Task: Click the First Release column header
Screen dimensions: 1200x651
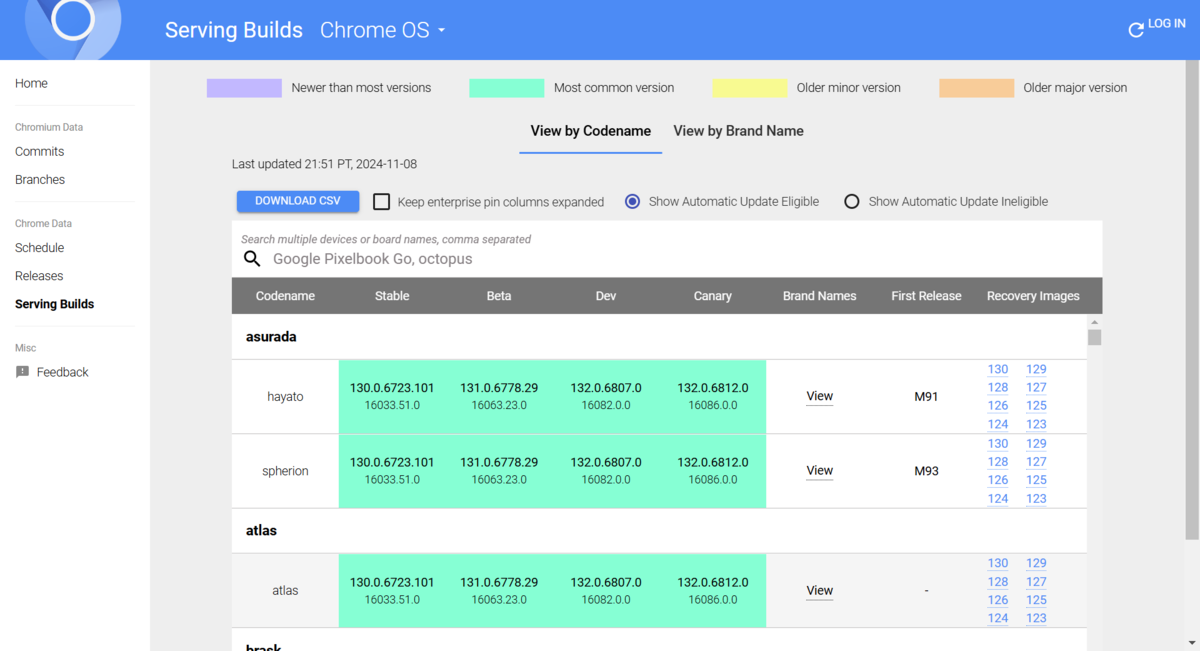Action: click(x=926, y=296)
